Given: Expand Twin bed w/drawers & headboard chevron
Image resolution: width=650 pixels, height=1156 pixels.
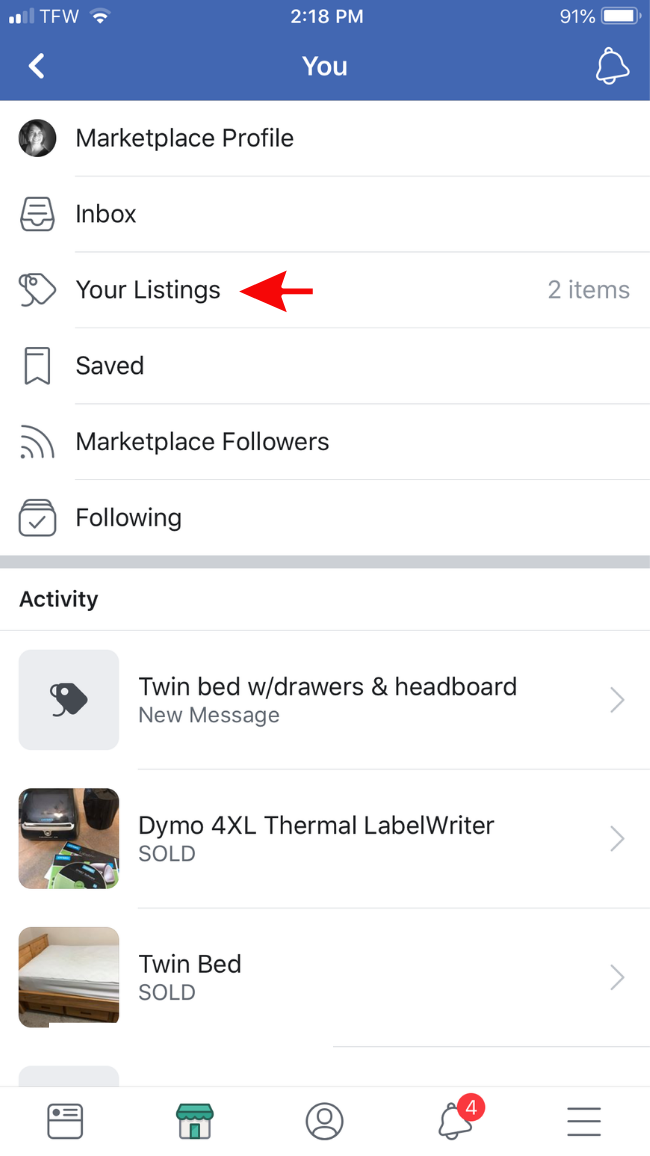Looking at the screenshot, I should pos(617,700).
